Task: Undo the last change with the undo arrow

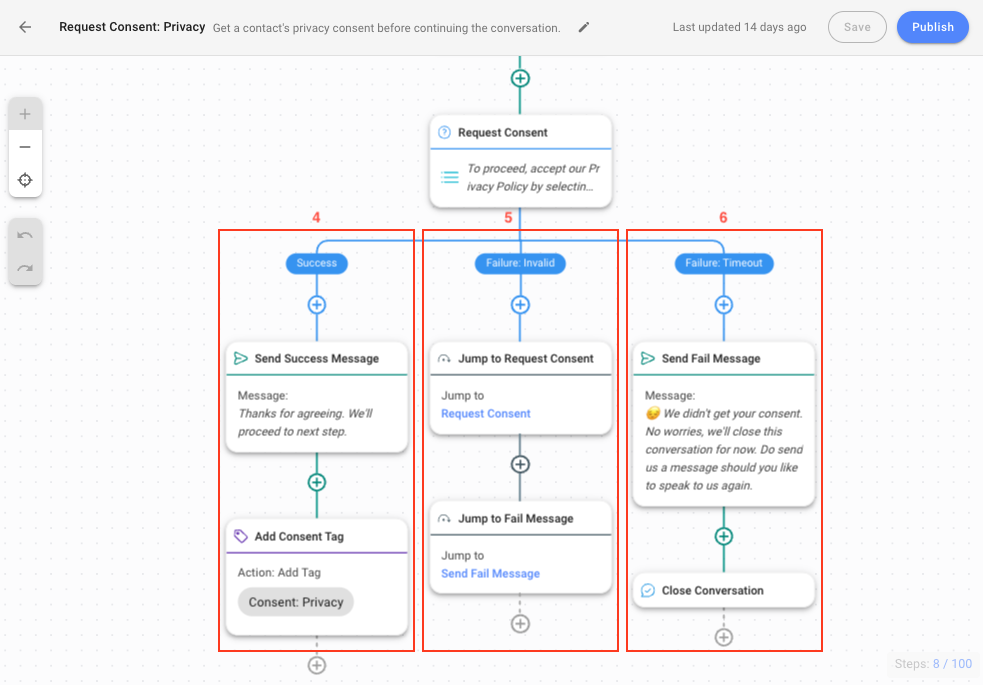Action: pyautogui.click(x=24, y=234)
